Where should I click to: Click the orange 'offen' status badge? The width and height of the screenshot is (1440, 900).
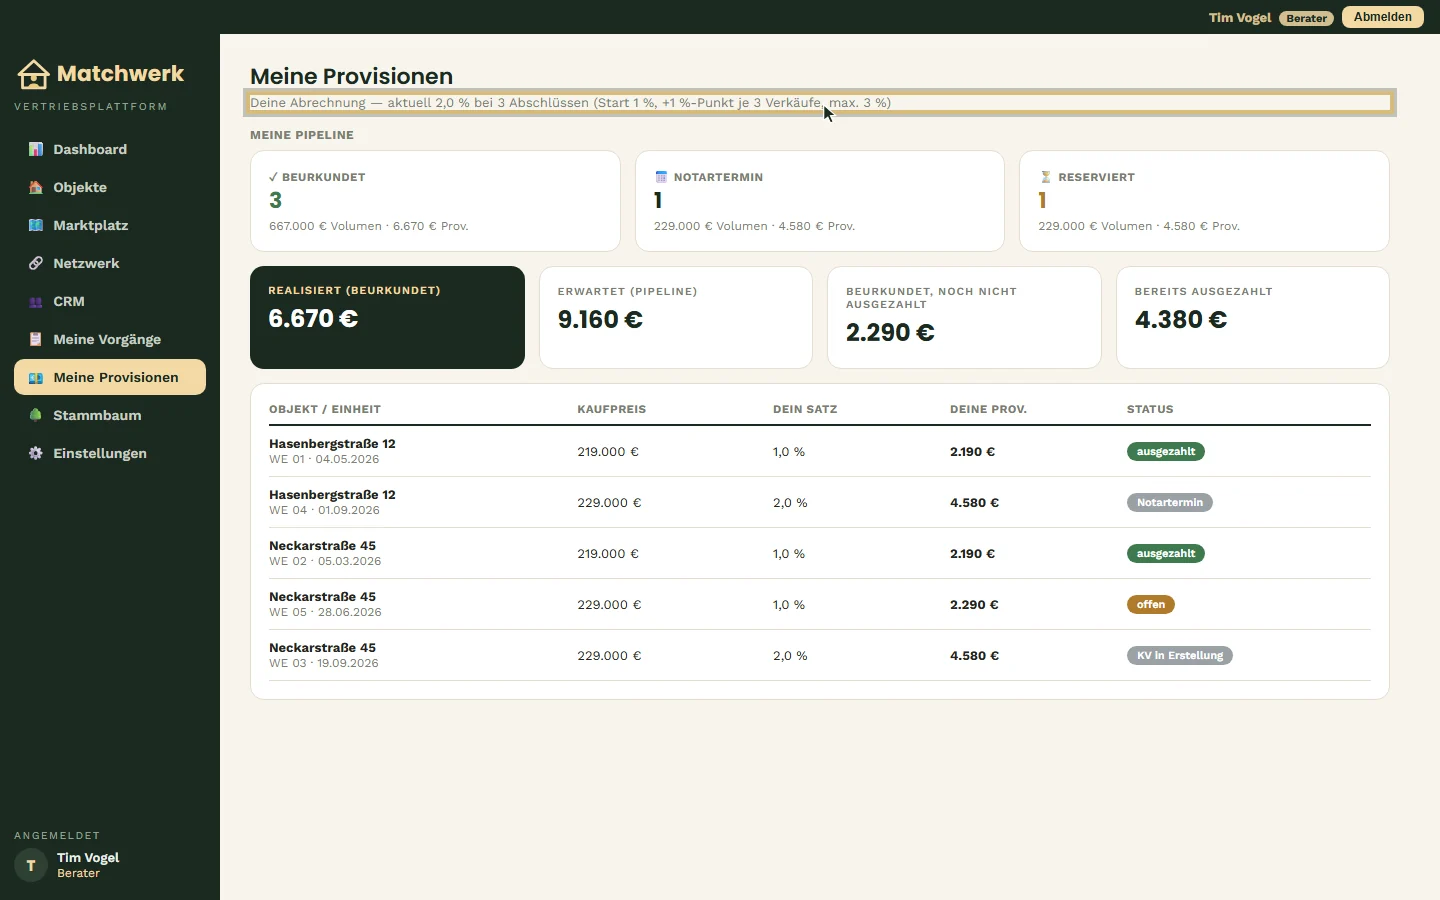1151,604
